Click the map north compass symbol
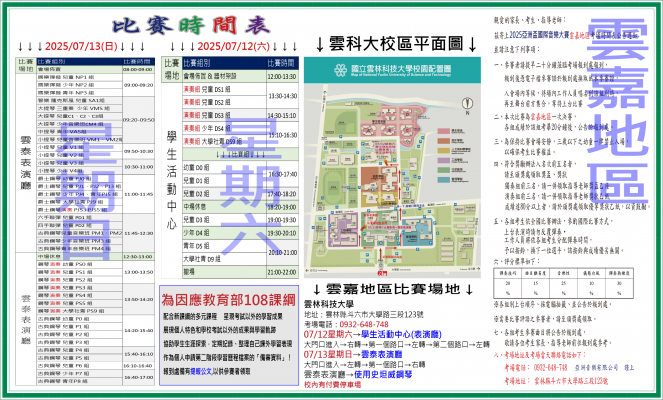The height and width of the screenshot is (400, 663). pyautogui.click(x=467, y=103)
